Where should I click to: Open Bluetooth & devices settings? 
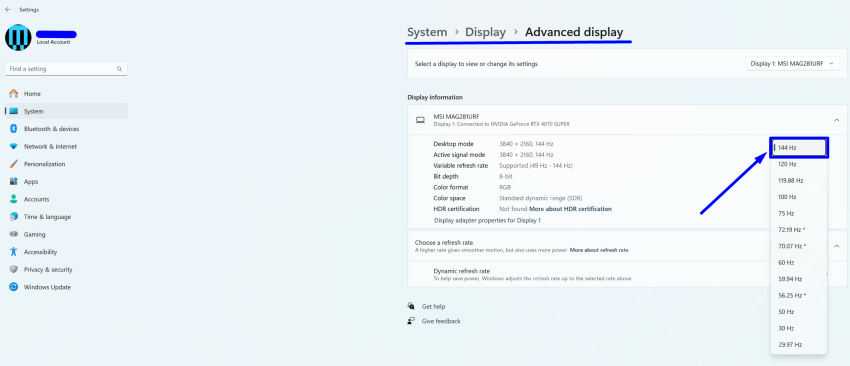(x=66, y=129)
